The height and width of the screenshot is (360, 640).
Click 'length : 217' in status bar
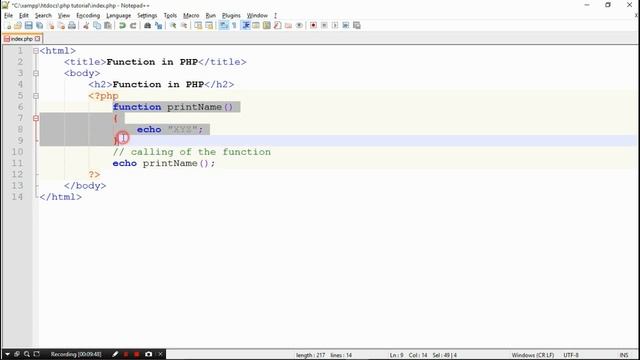[x=311, y=355]
